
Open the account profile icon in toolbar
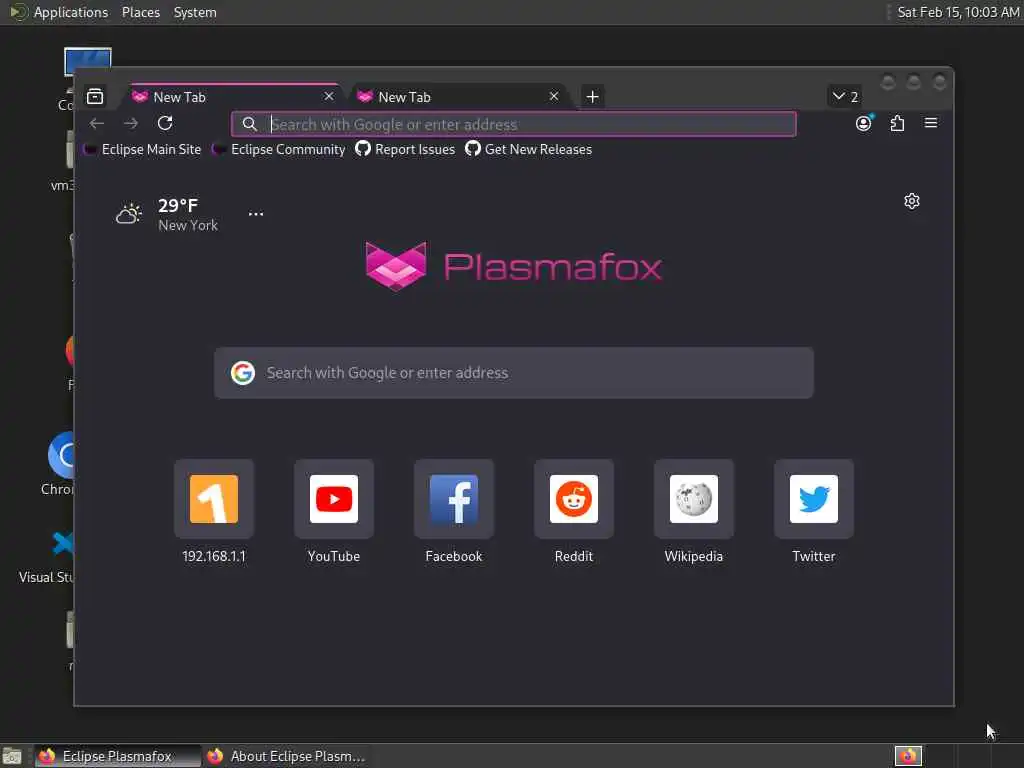click(864, 123)
